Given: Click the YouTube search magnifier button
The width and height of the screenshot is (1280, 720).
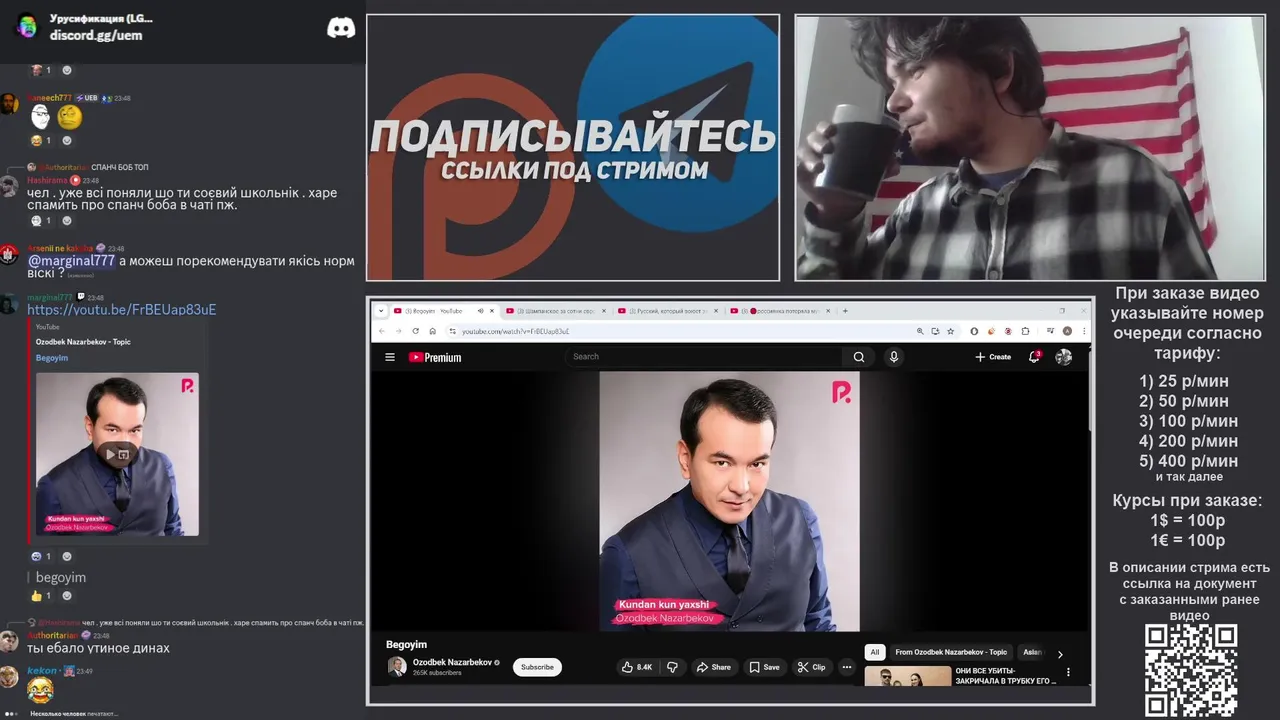Looking at the screenshot, I should pyautogui.click(x=859, y=357).
